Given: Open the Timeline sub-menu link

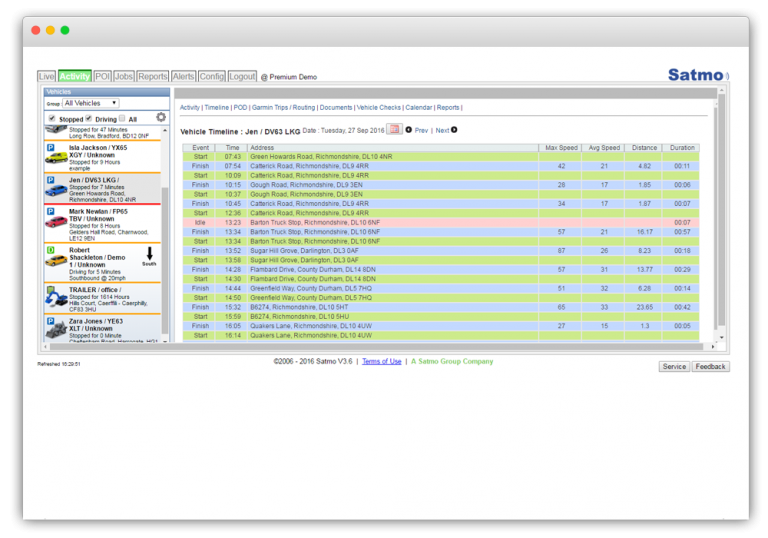Looking at the screenshot, I should (x=216, y=107).
